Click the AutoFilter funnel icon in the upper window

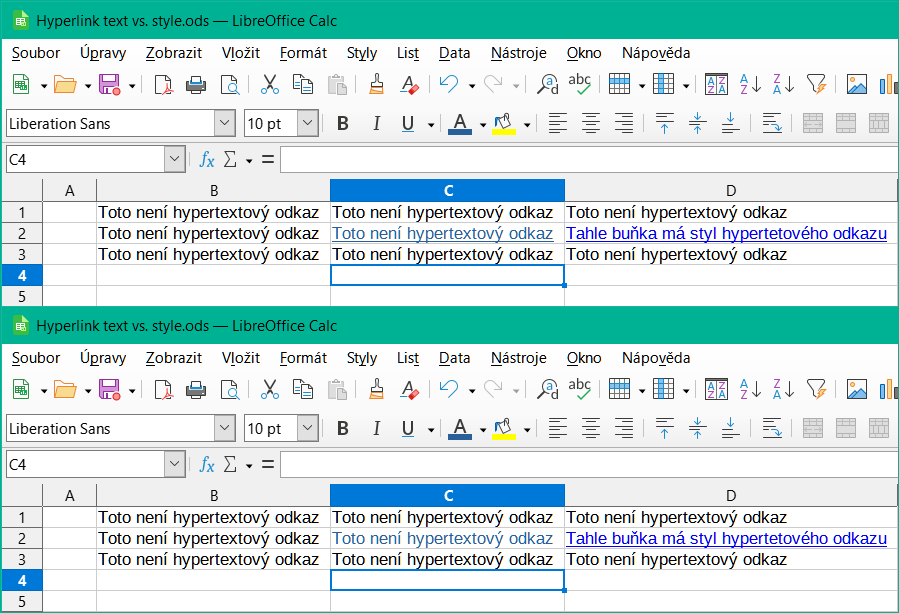point(817,85)
